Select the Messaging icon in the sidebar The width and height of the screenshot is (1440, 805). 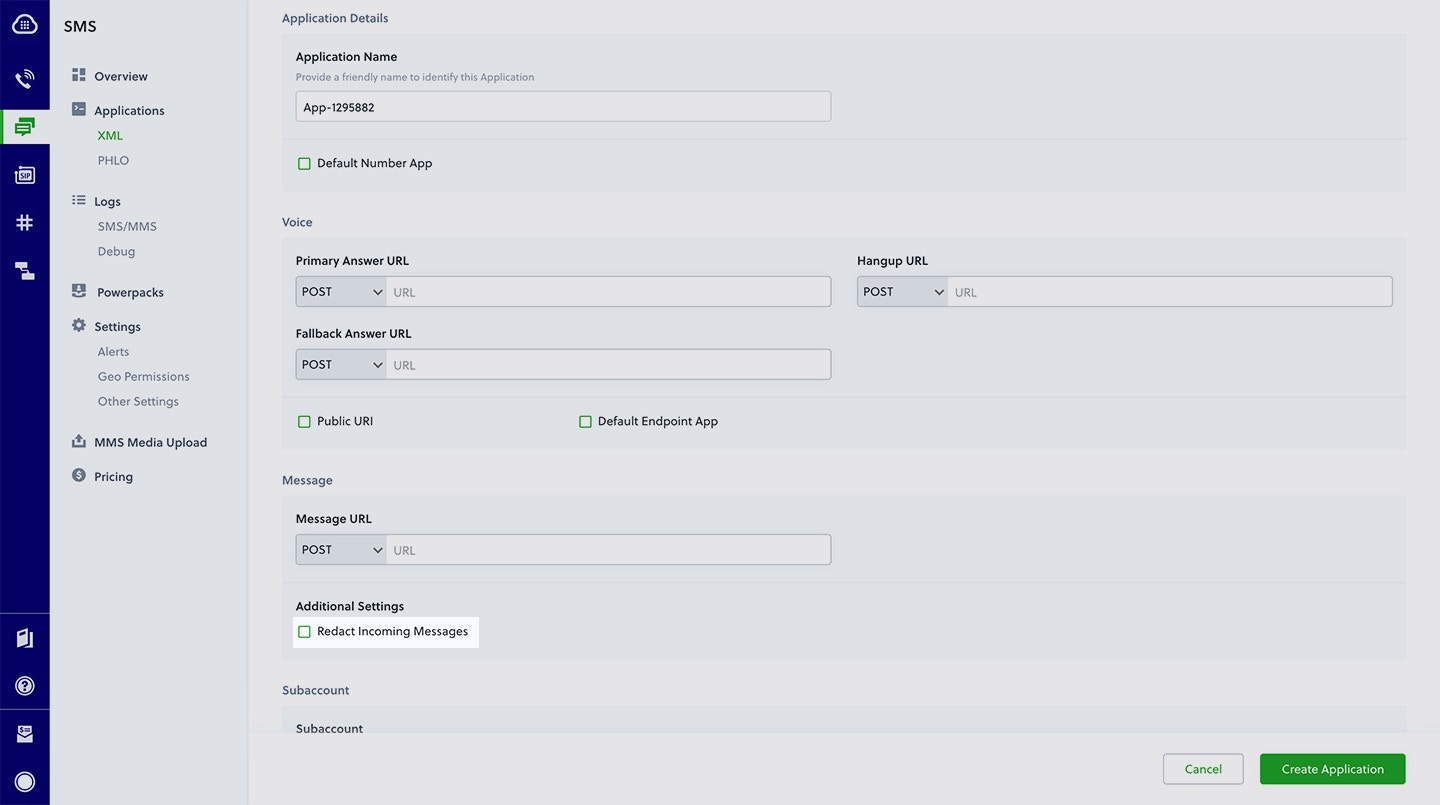pos(25,126)
